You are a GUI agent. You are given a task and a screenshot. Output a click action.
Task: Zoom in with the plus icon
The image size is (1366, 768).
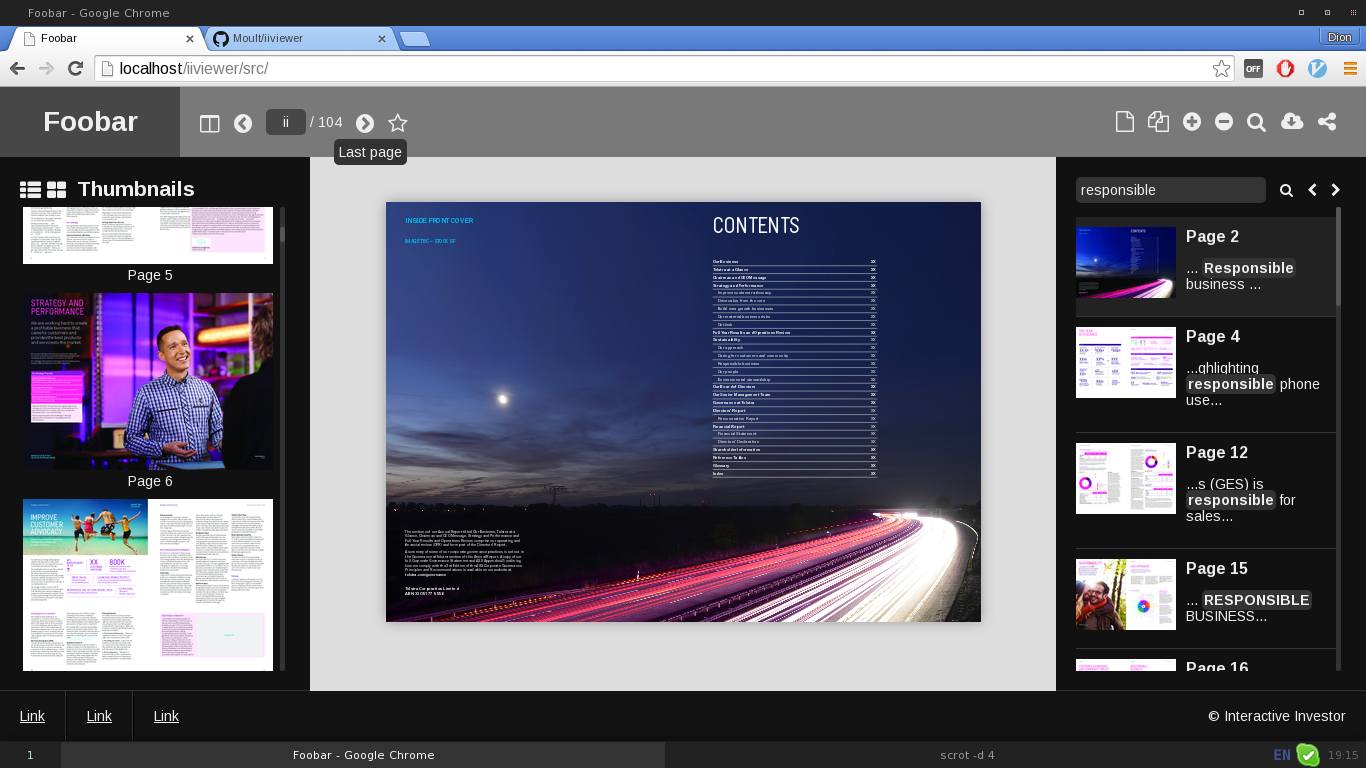1191,122
